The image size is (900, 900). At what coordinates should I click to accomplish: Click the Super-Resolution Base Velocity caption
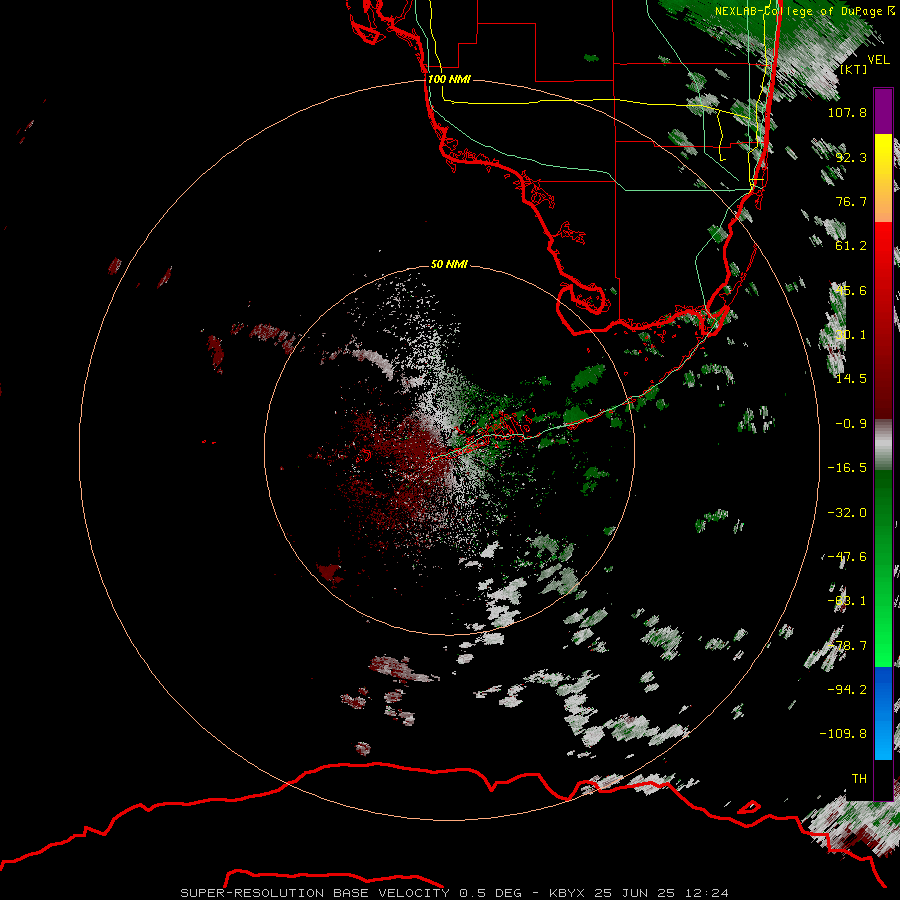[x=454, y=893]
